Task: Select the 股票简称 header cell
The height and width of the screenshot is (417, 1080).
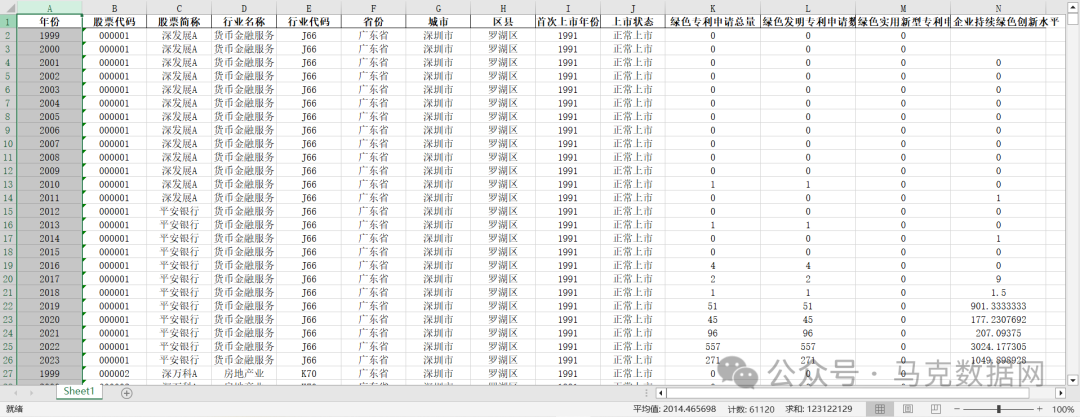Action: click(x=179, y=22)
